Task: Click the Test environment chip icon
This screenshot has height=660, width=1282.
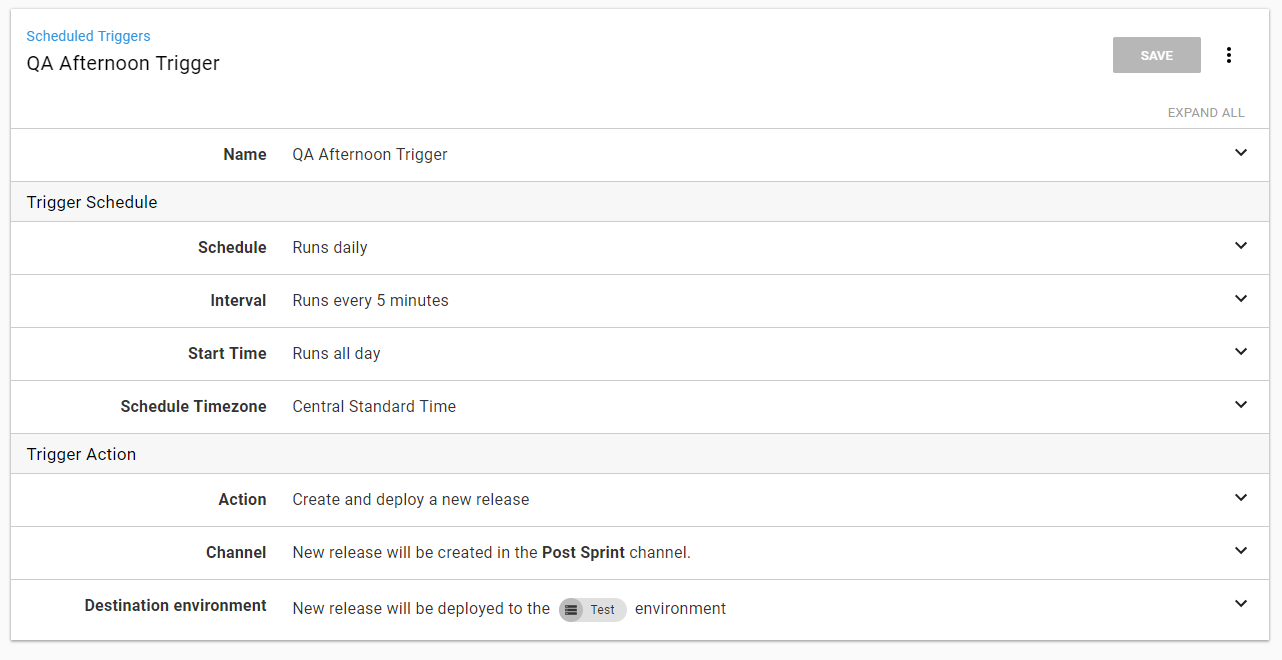Action: pyautogui.click(x=570, y=610)
